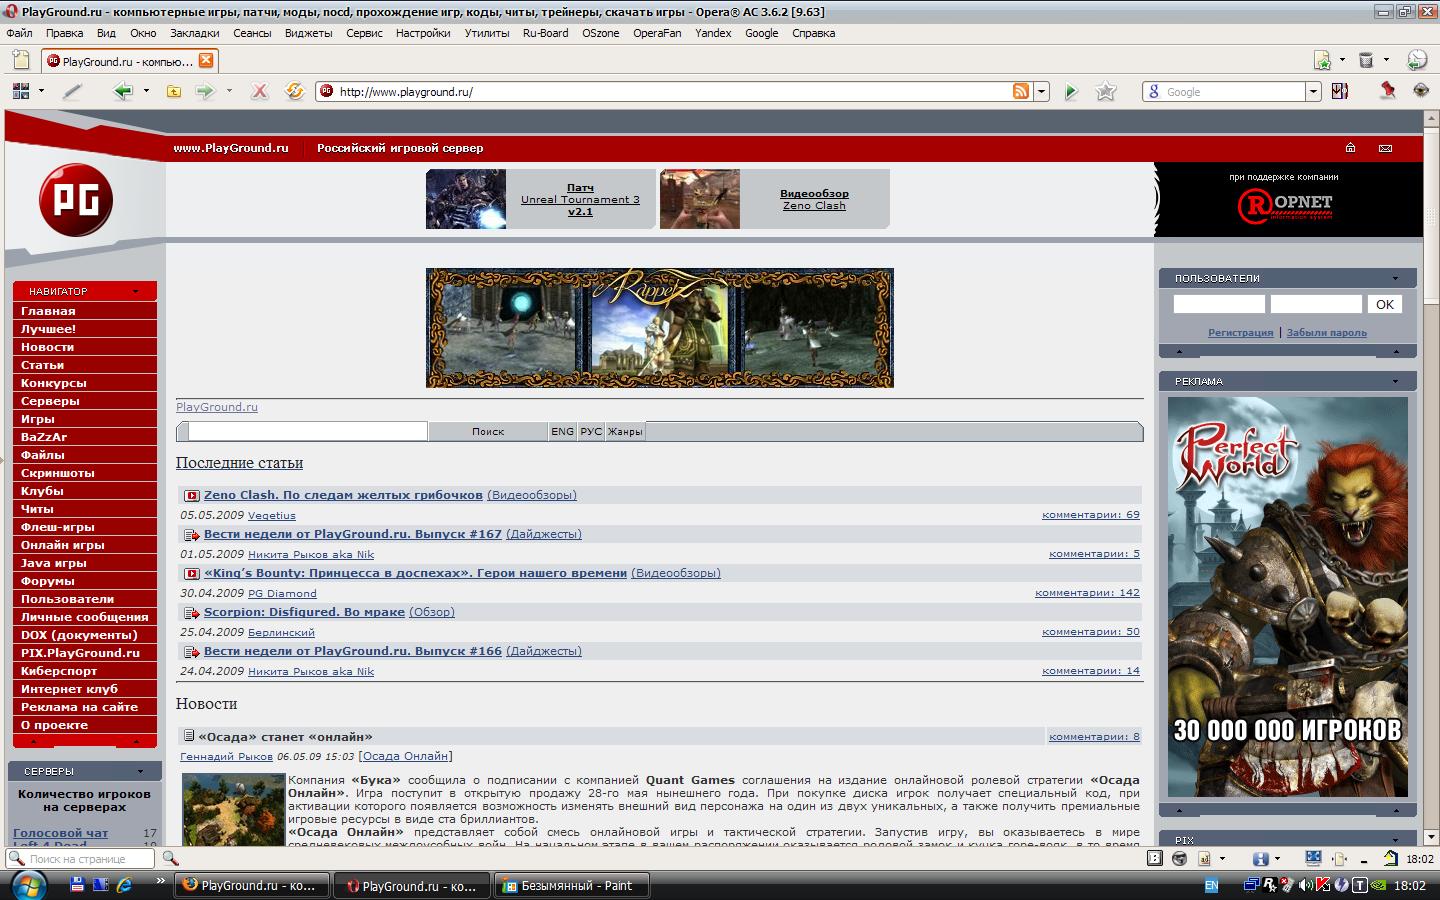Image resolution: width=1440 pixels, height=900 pixels.
Task: Click the home icon in site header
Action: tap(1350, 148)
